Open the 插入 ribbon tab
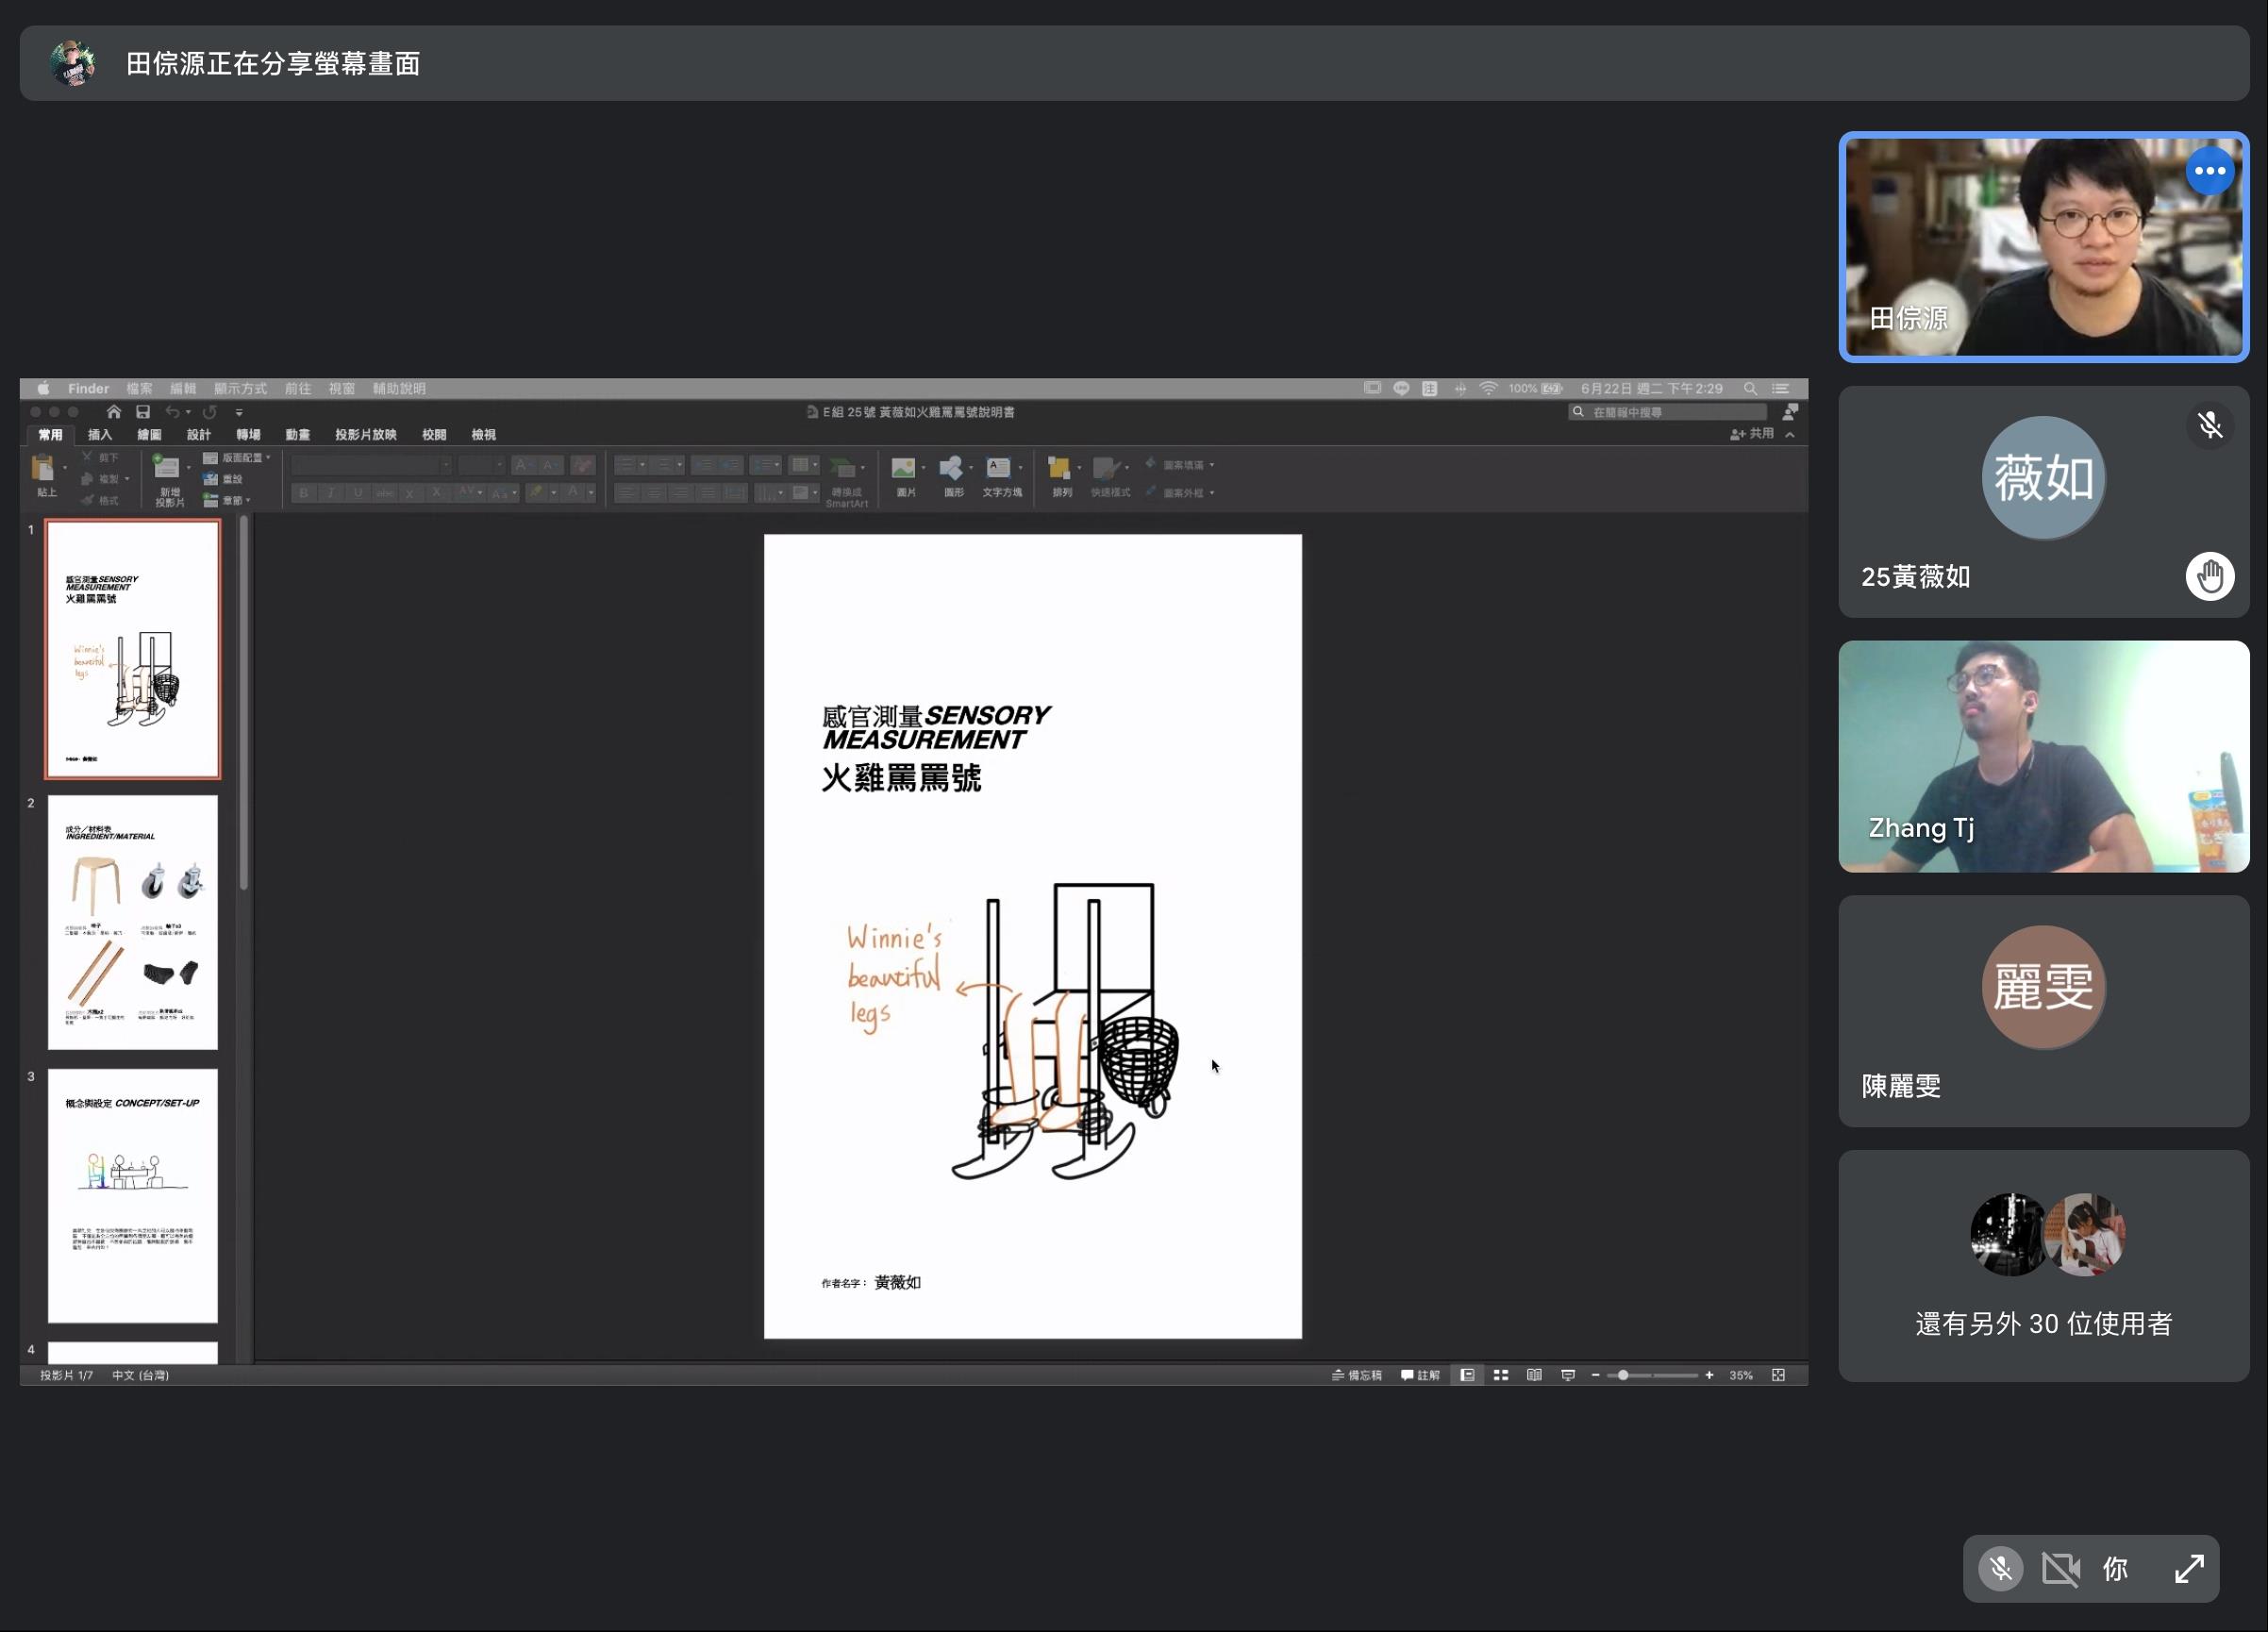The width and height of the screenshot is (2268, 1632). pos(99,435)
